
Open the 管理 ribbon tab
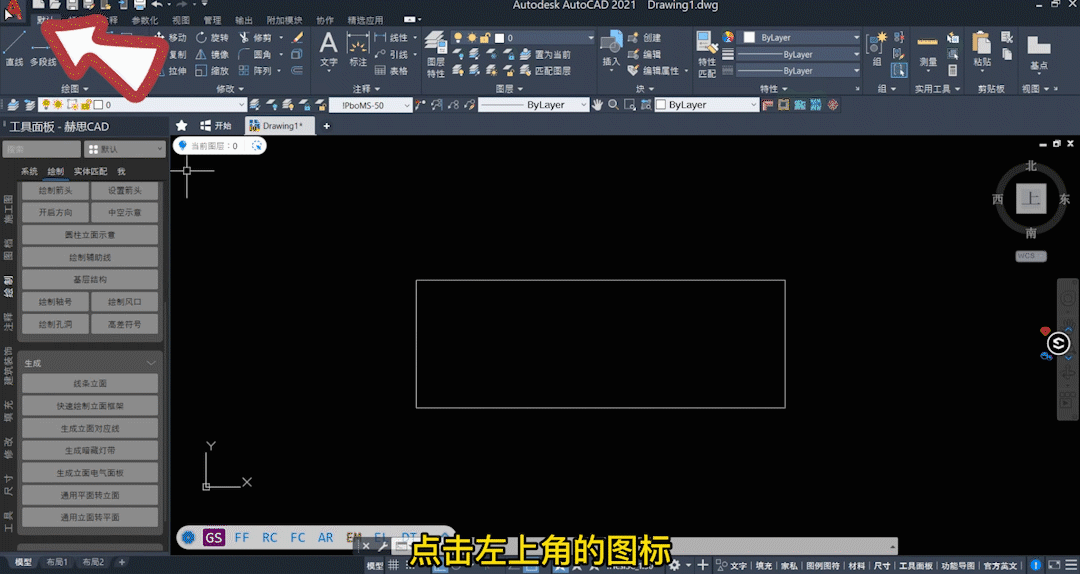(x=212, y=20)
